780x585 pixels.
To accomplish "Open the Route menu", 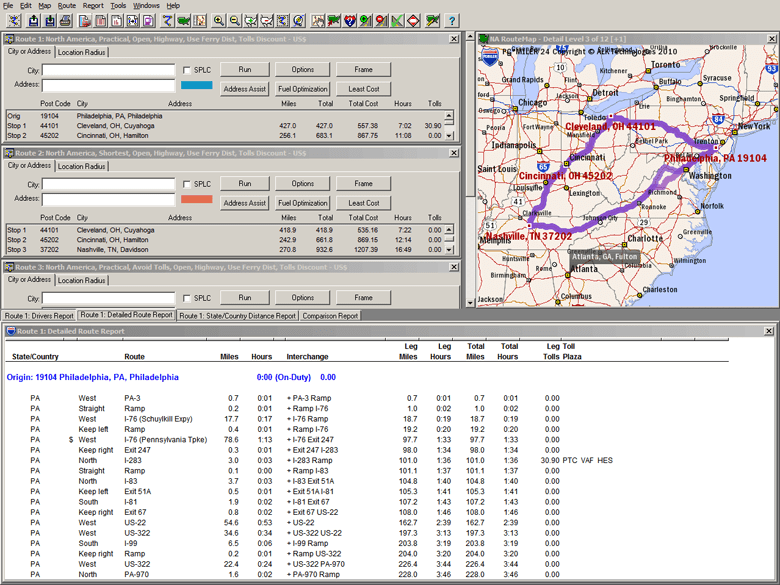I will 67,5.
